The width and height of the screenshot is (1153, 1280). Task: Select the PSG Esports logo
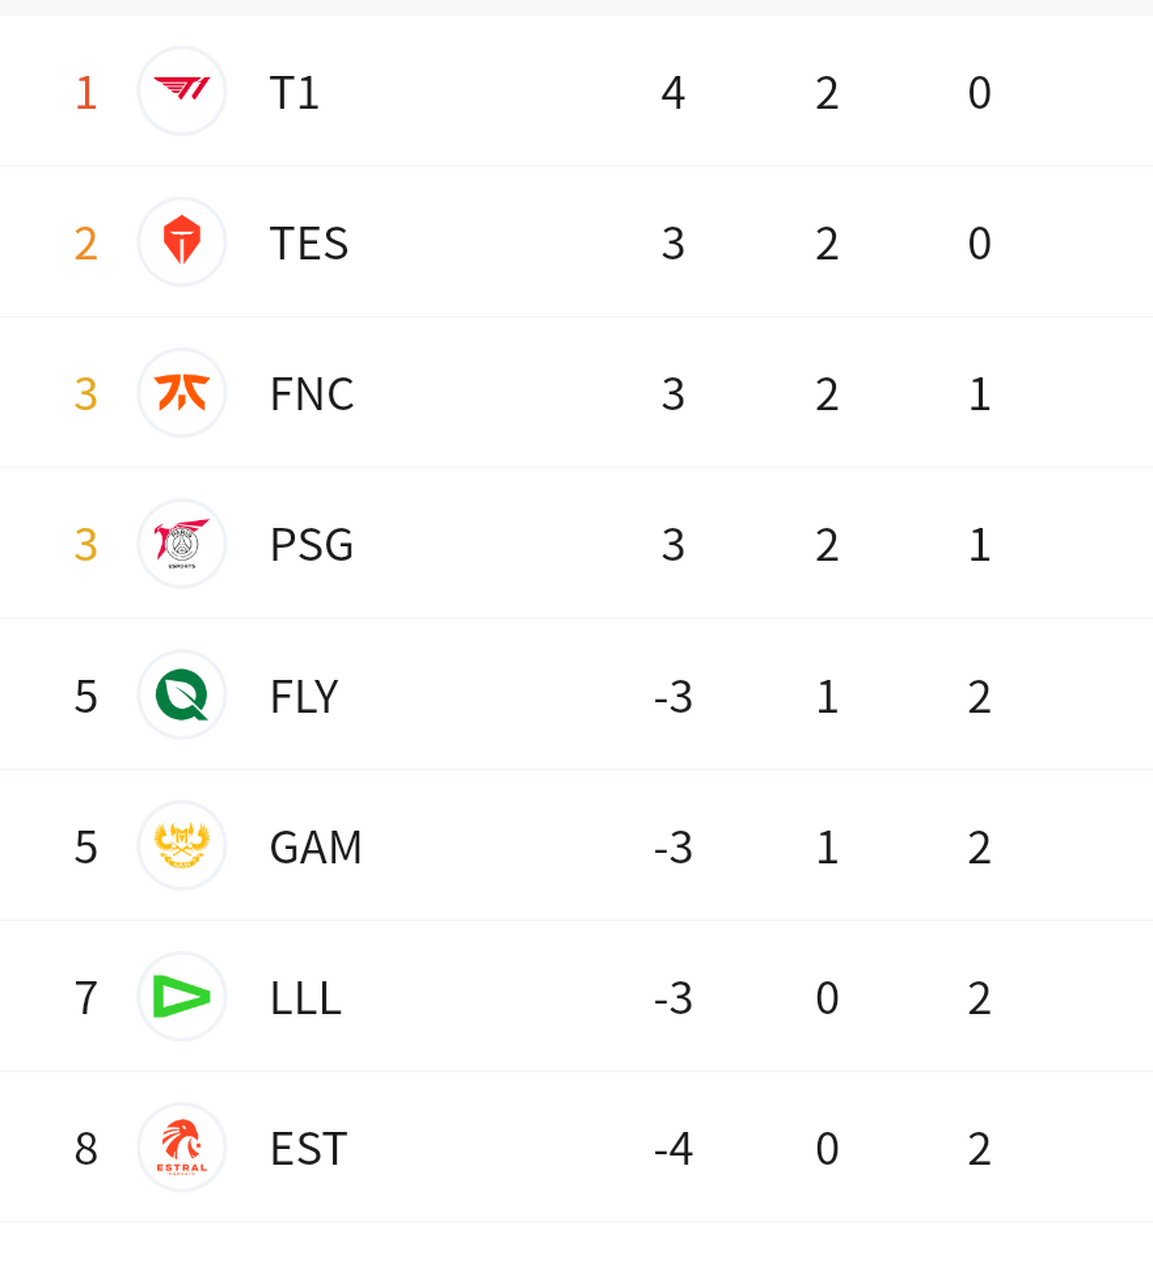(x=182, y=544)
